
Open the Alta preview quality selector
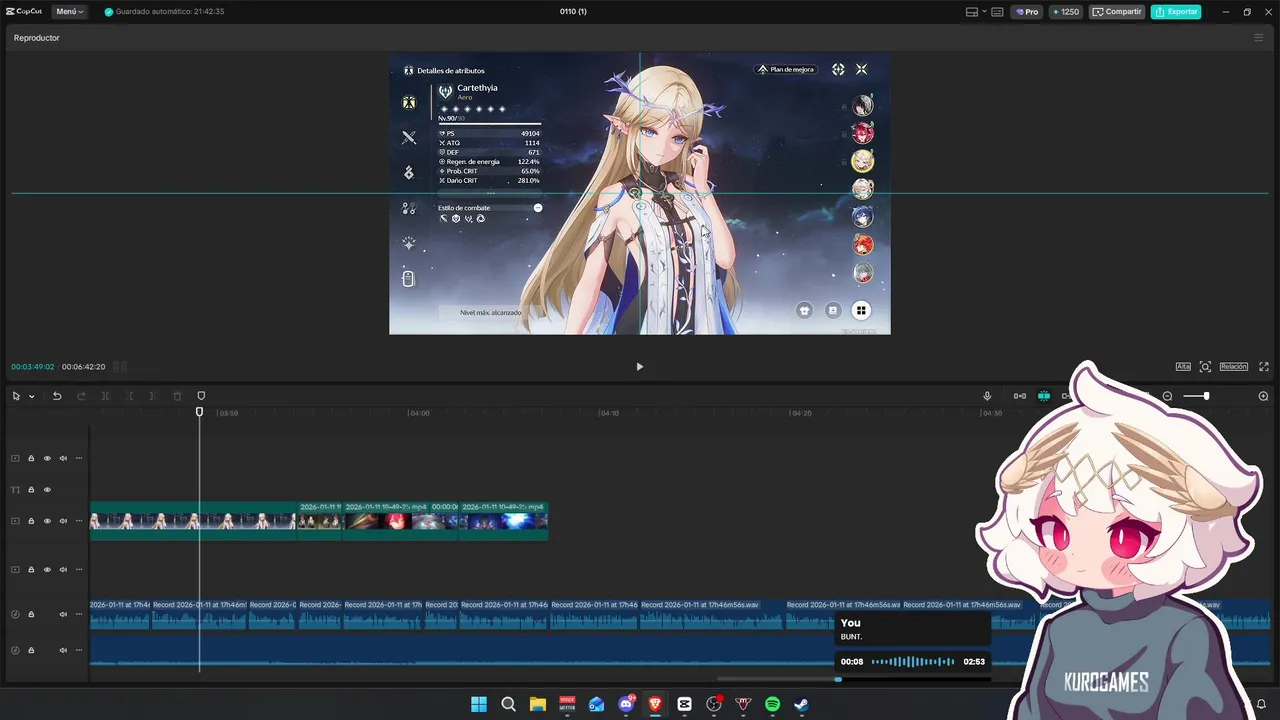pyautogui.click(x=1183, y=367)
